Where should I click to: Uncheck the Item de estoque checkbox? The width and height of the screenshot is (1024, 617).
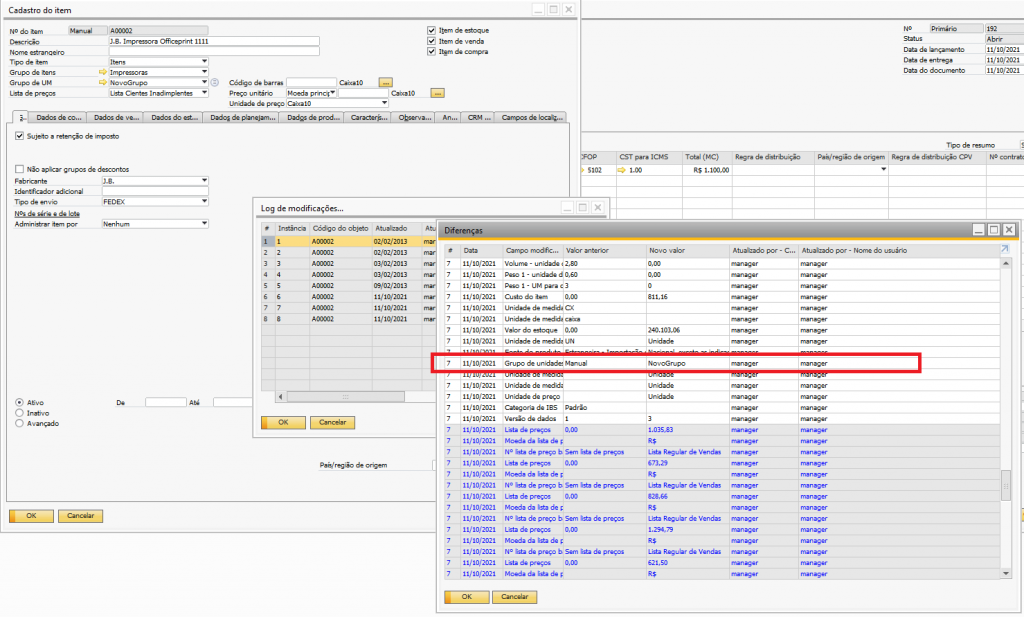(432, 30)
